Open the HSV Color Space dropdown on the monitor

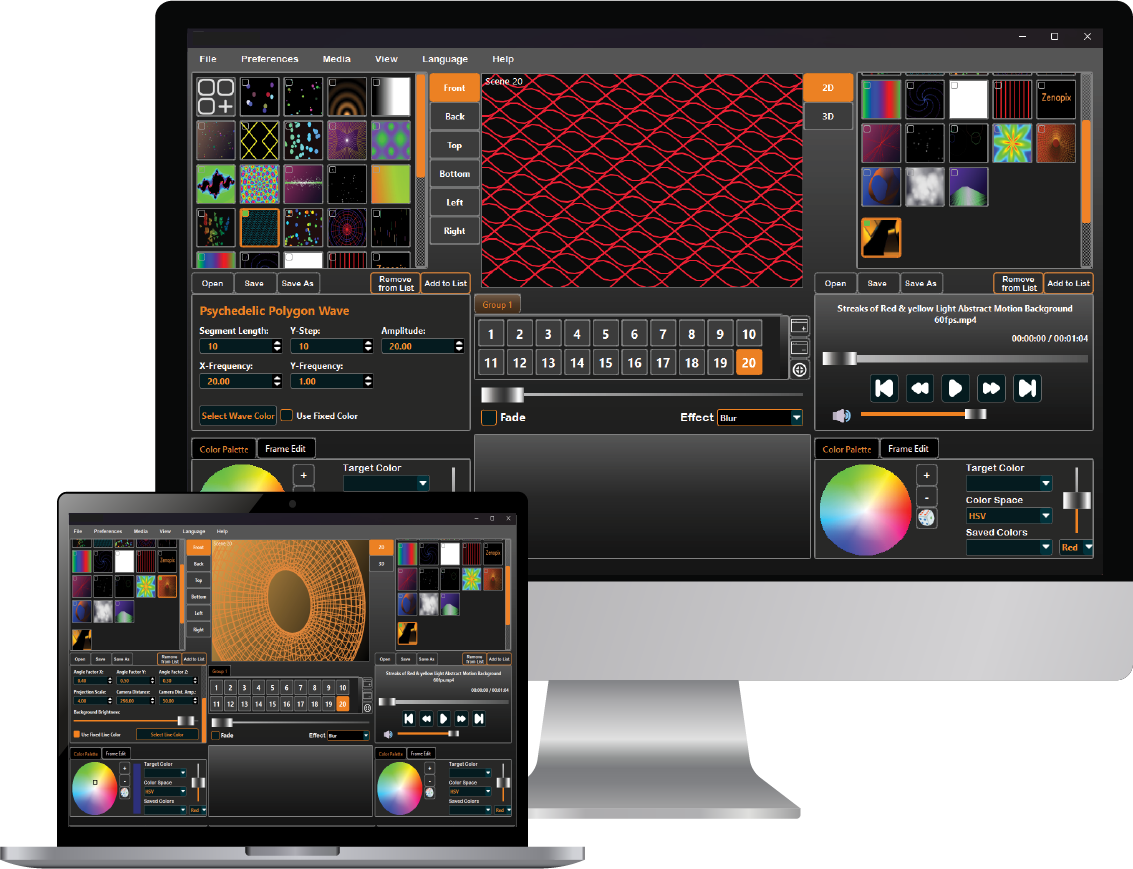(1009, 516)
